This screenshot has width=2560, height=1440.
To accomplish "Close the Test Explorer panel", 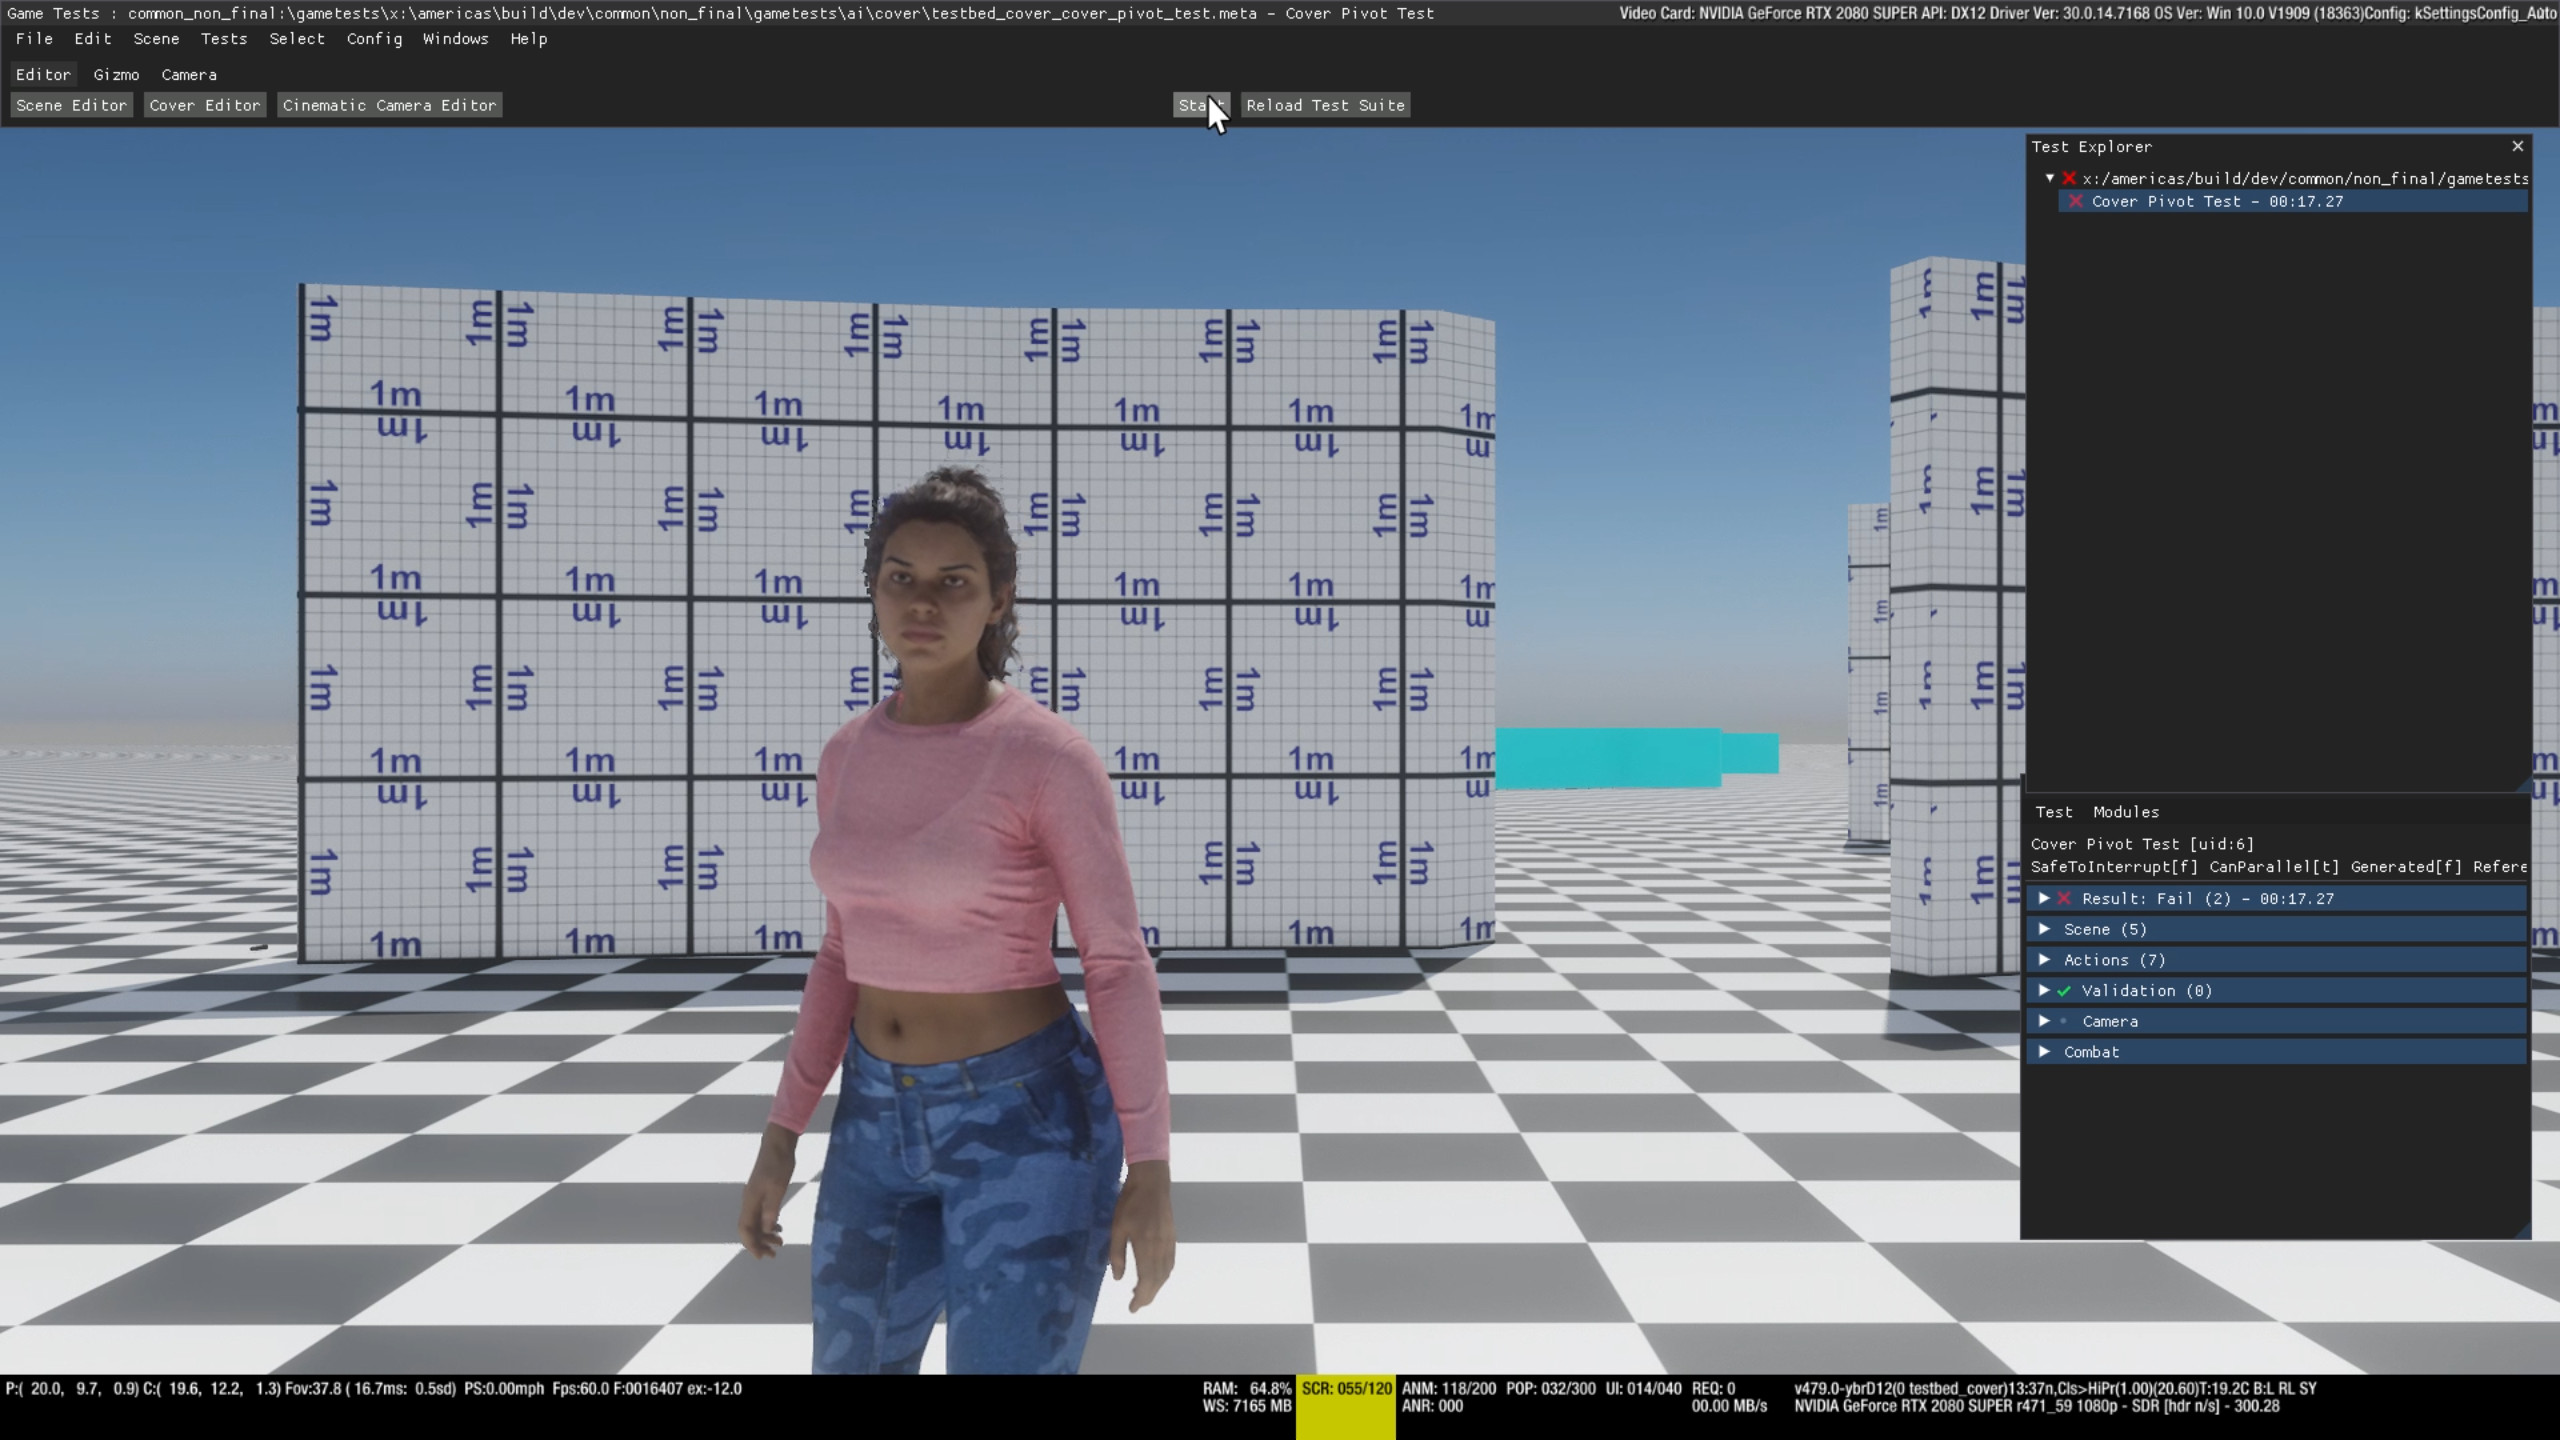I will (x=2517, y=146).
